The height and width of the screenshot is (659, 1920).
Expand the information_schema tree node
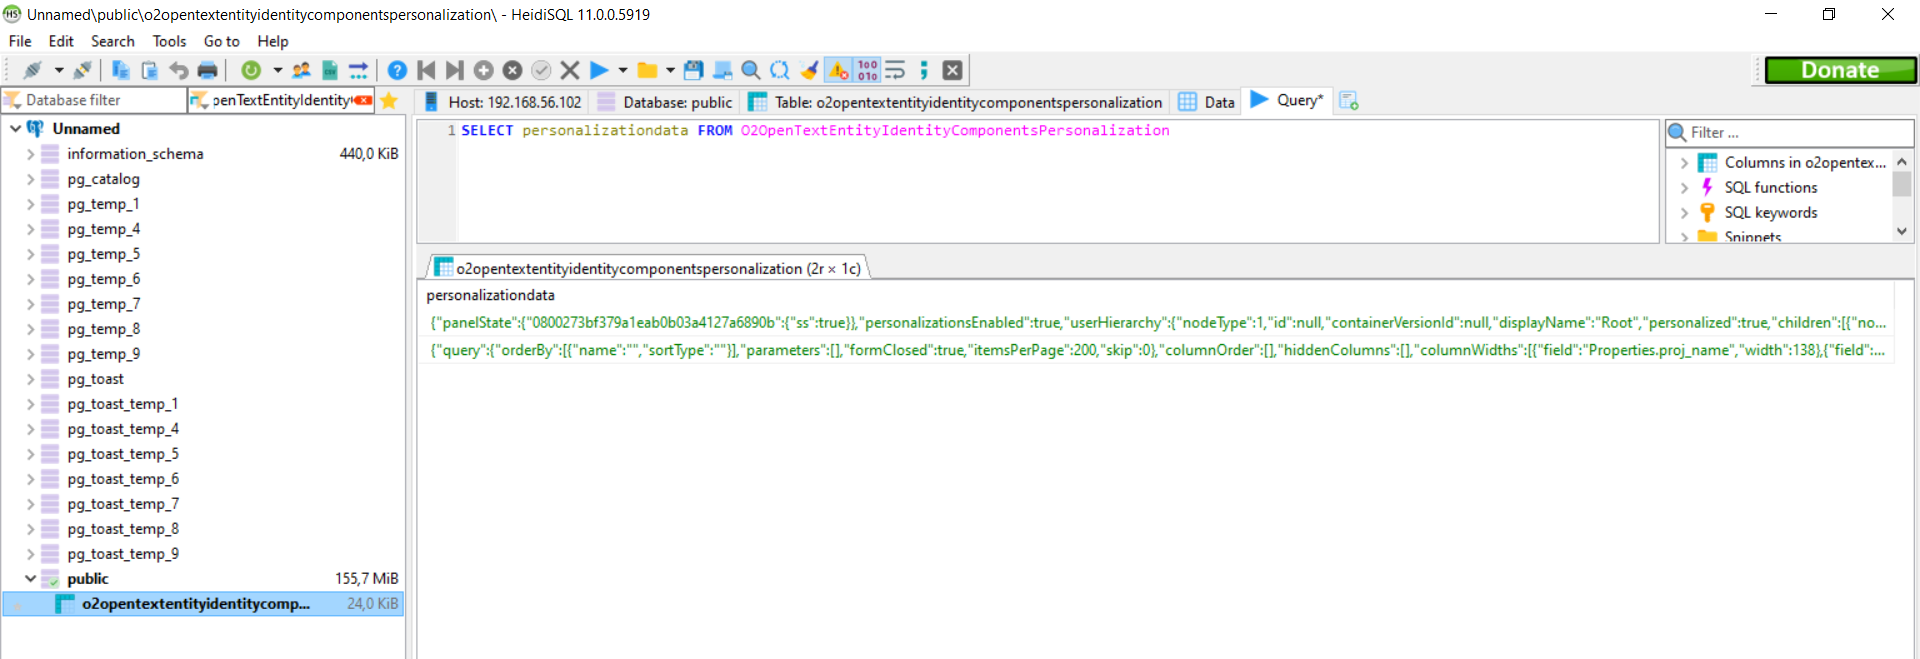pos(30,154)
